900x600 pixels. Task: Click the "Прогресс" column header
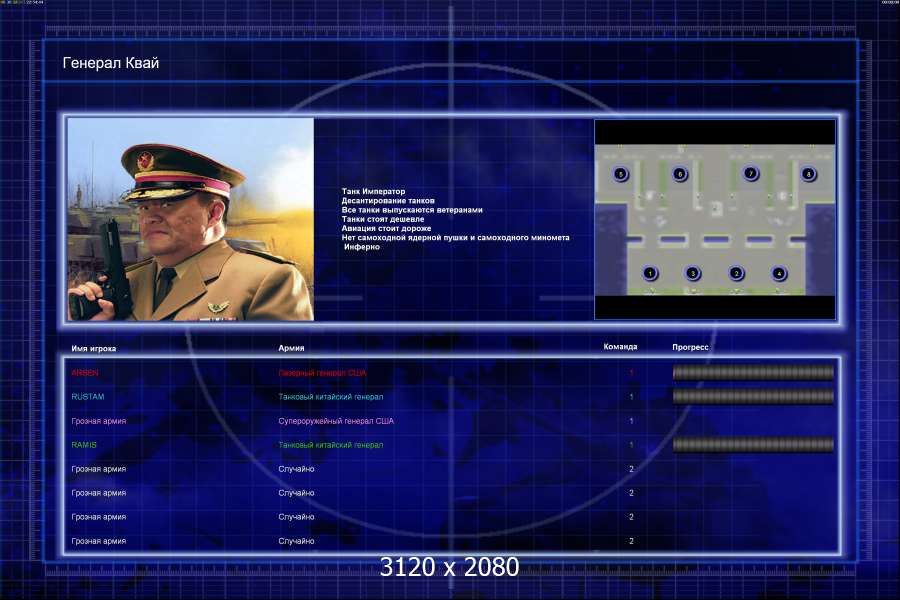690,347
